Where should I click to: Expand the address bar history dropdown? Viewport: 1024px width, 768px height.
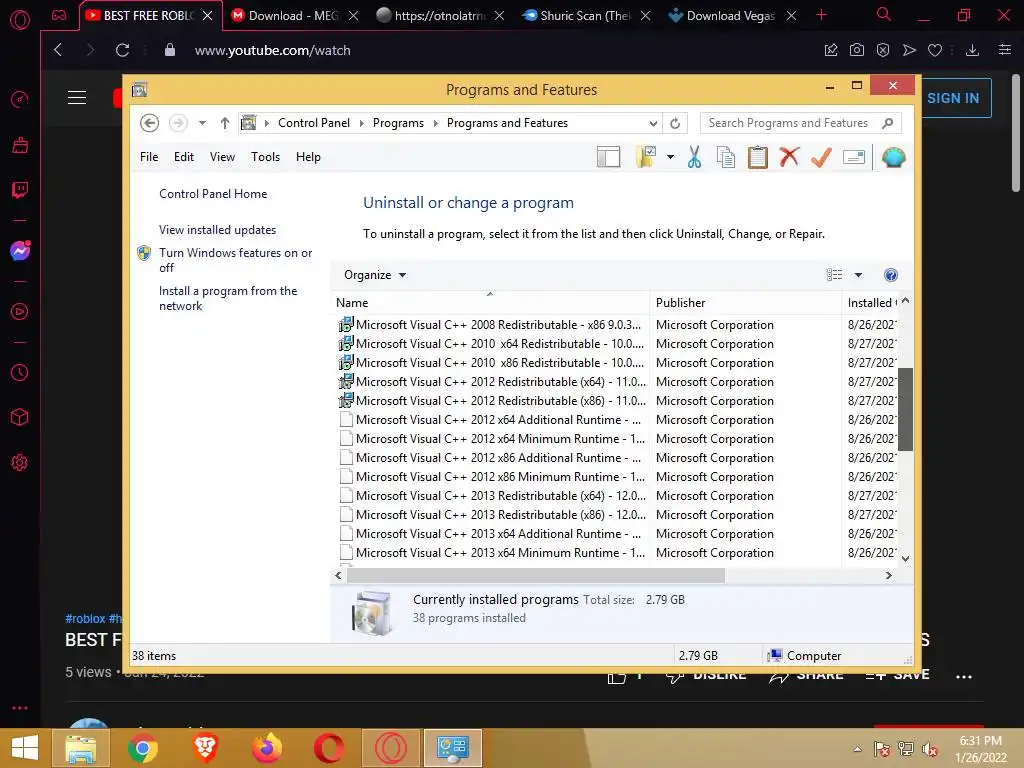[653, 123]
